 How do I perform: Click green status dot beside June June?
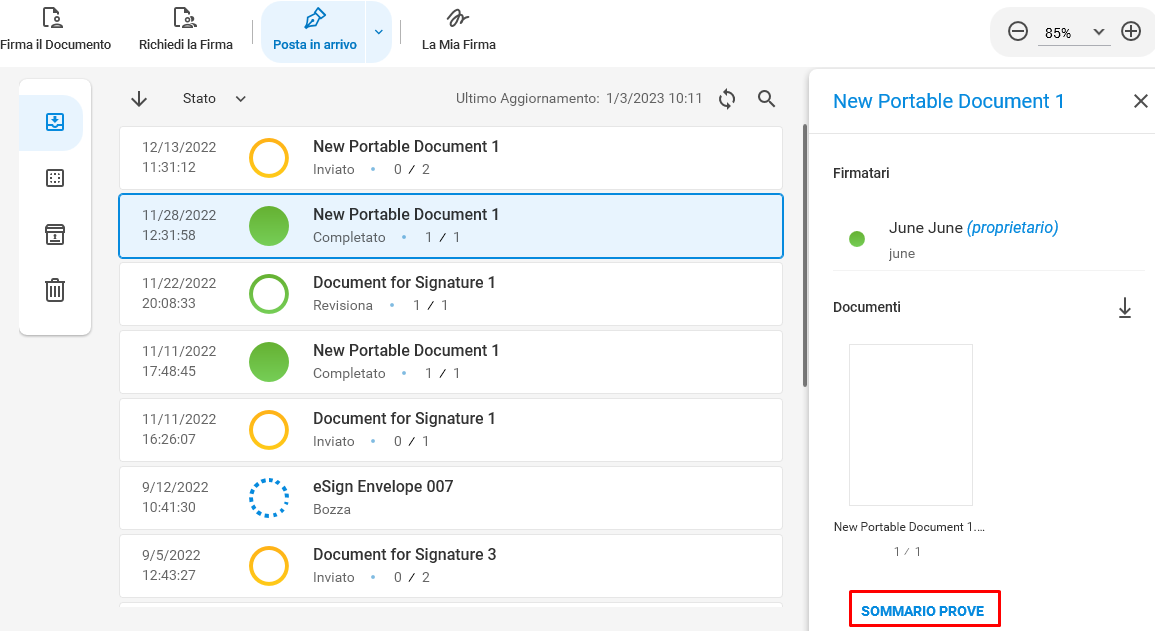click(857, 239)
